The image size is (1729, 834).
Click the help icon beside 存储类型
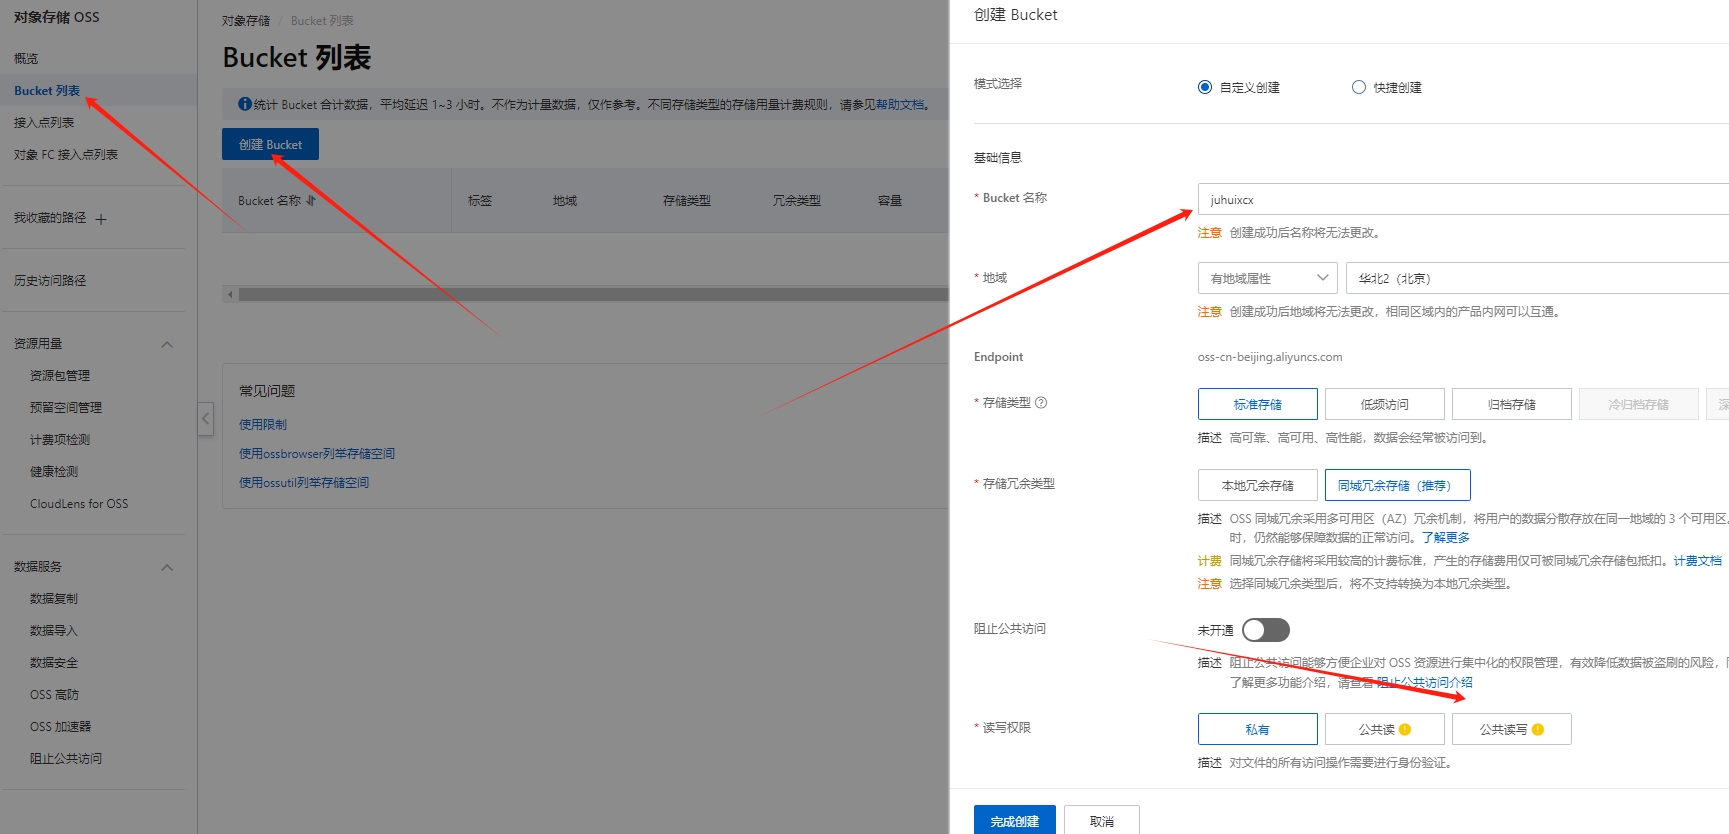[1041, 403]
